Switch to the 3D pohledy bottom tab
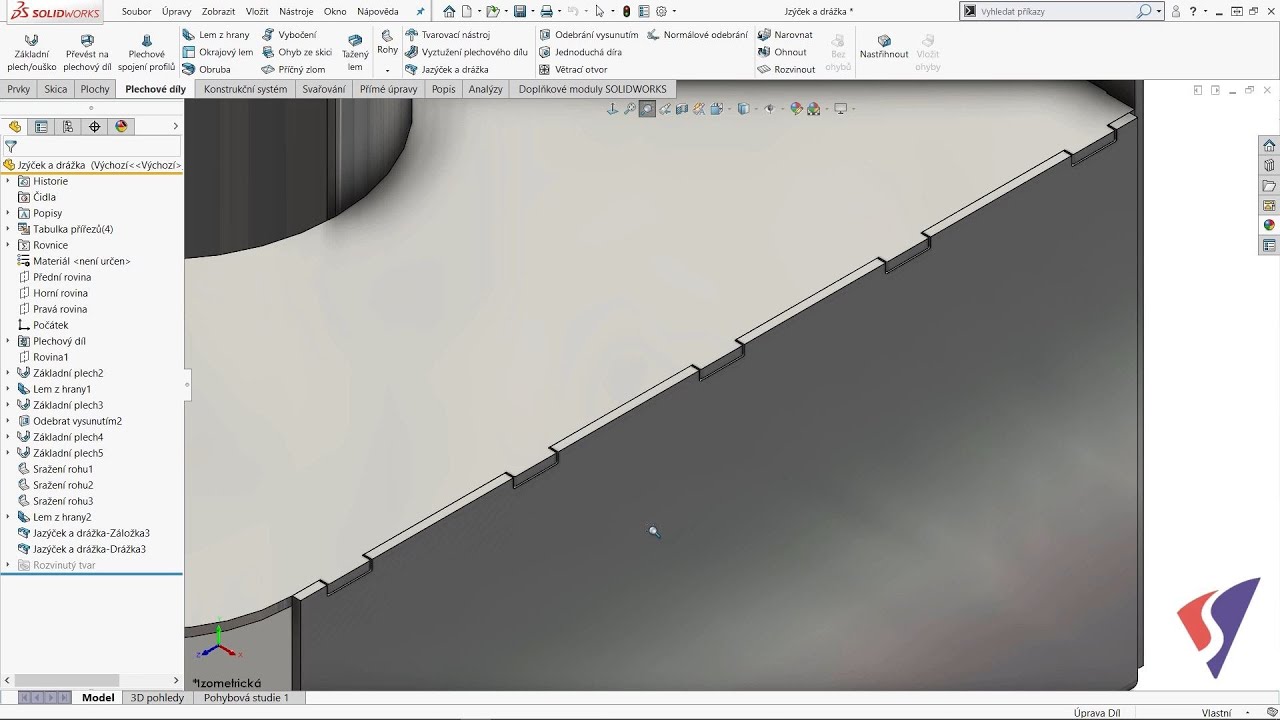The height and width of the screenshot is (720, 1280). (158, 698)
